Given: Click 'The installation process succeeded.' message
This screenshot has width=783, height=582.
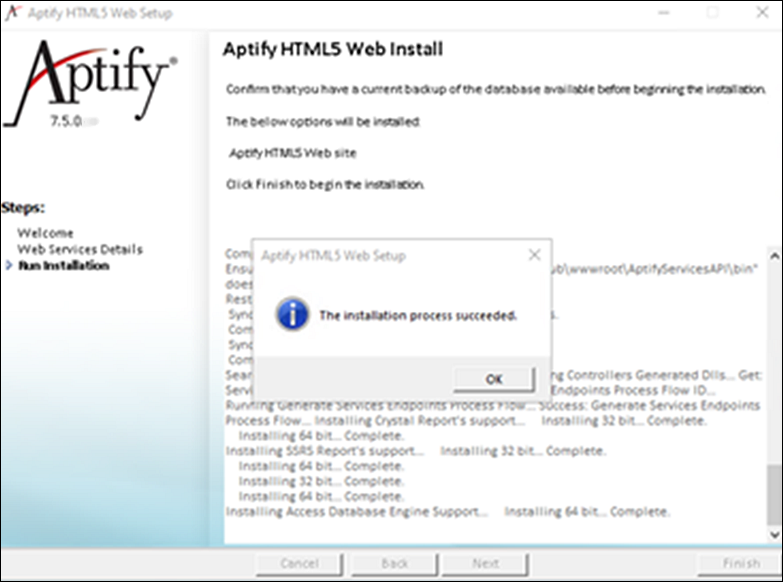Looking at the screenshot, I should 418,315.
